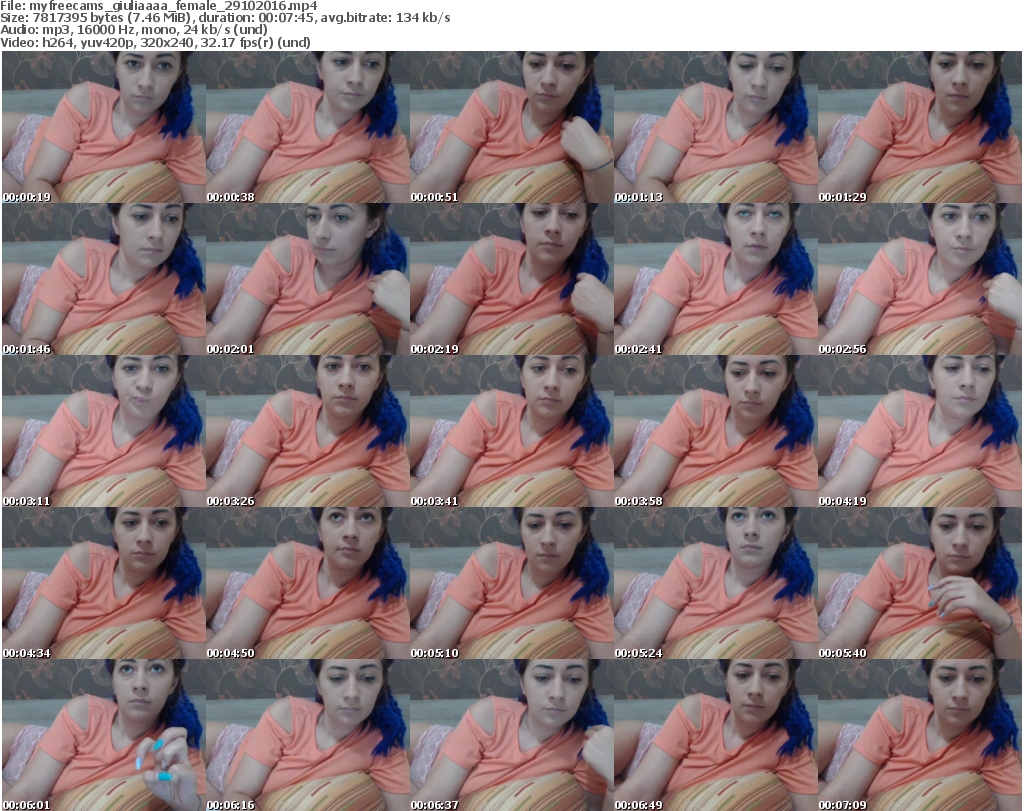Viewport: 1024px width, 811px height.
Task: Click the Size and duration info line
Action: pyautogui.click(x=225, y=18)
